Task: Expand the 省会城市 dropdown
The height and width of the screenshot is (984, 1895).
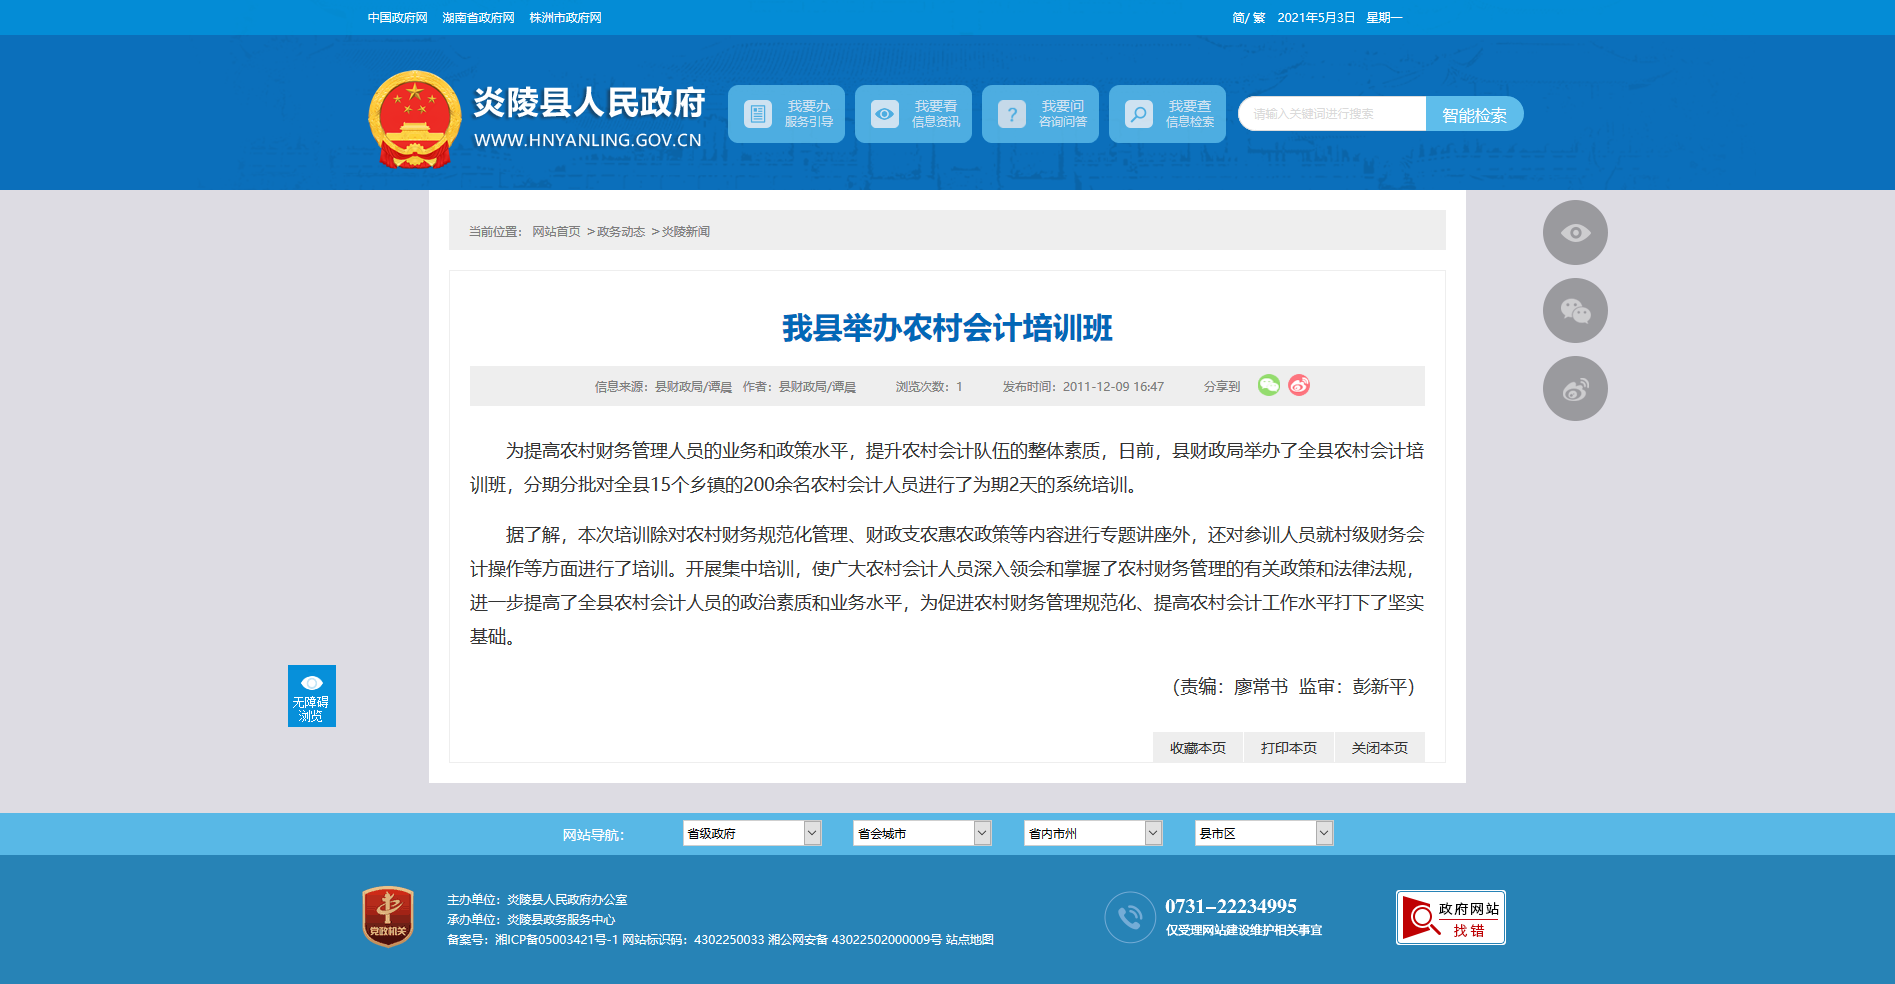Action: [921, 833]
